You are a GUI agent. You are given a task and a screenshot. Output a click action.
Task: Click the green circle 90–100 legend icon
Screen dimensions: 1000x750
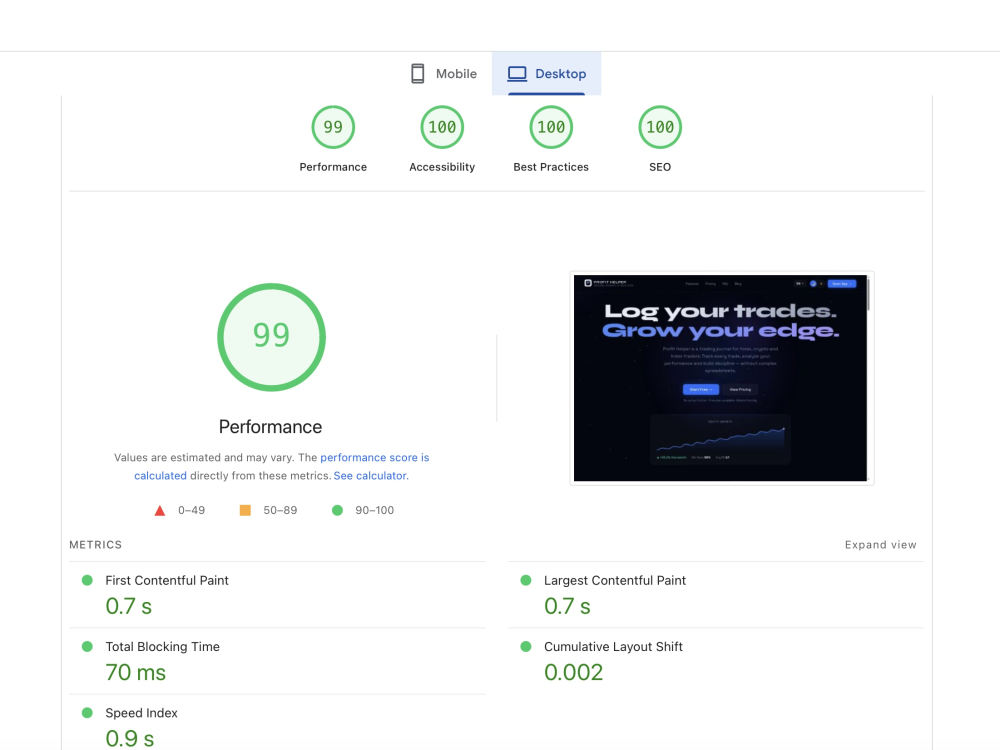click(337, 510)
